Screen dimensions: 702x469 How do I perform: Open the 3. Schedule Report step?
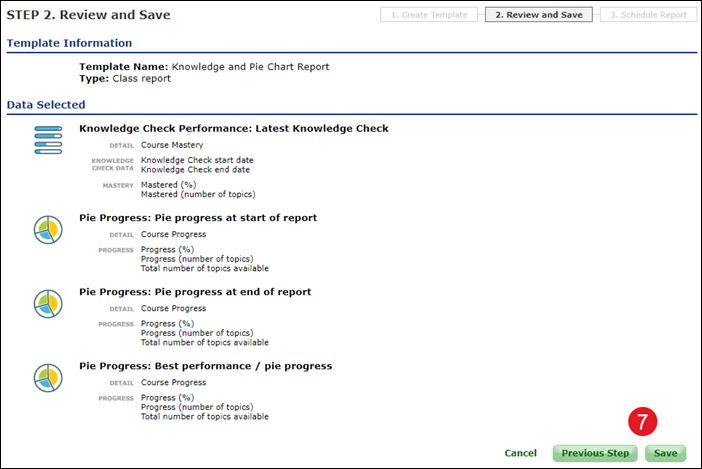click(x=648, y=15)
